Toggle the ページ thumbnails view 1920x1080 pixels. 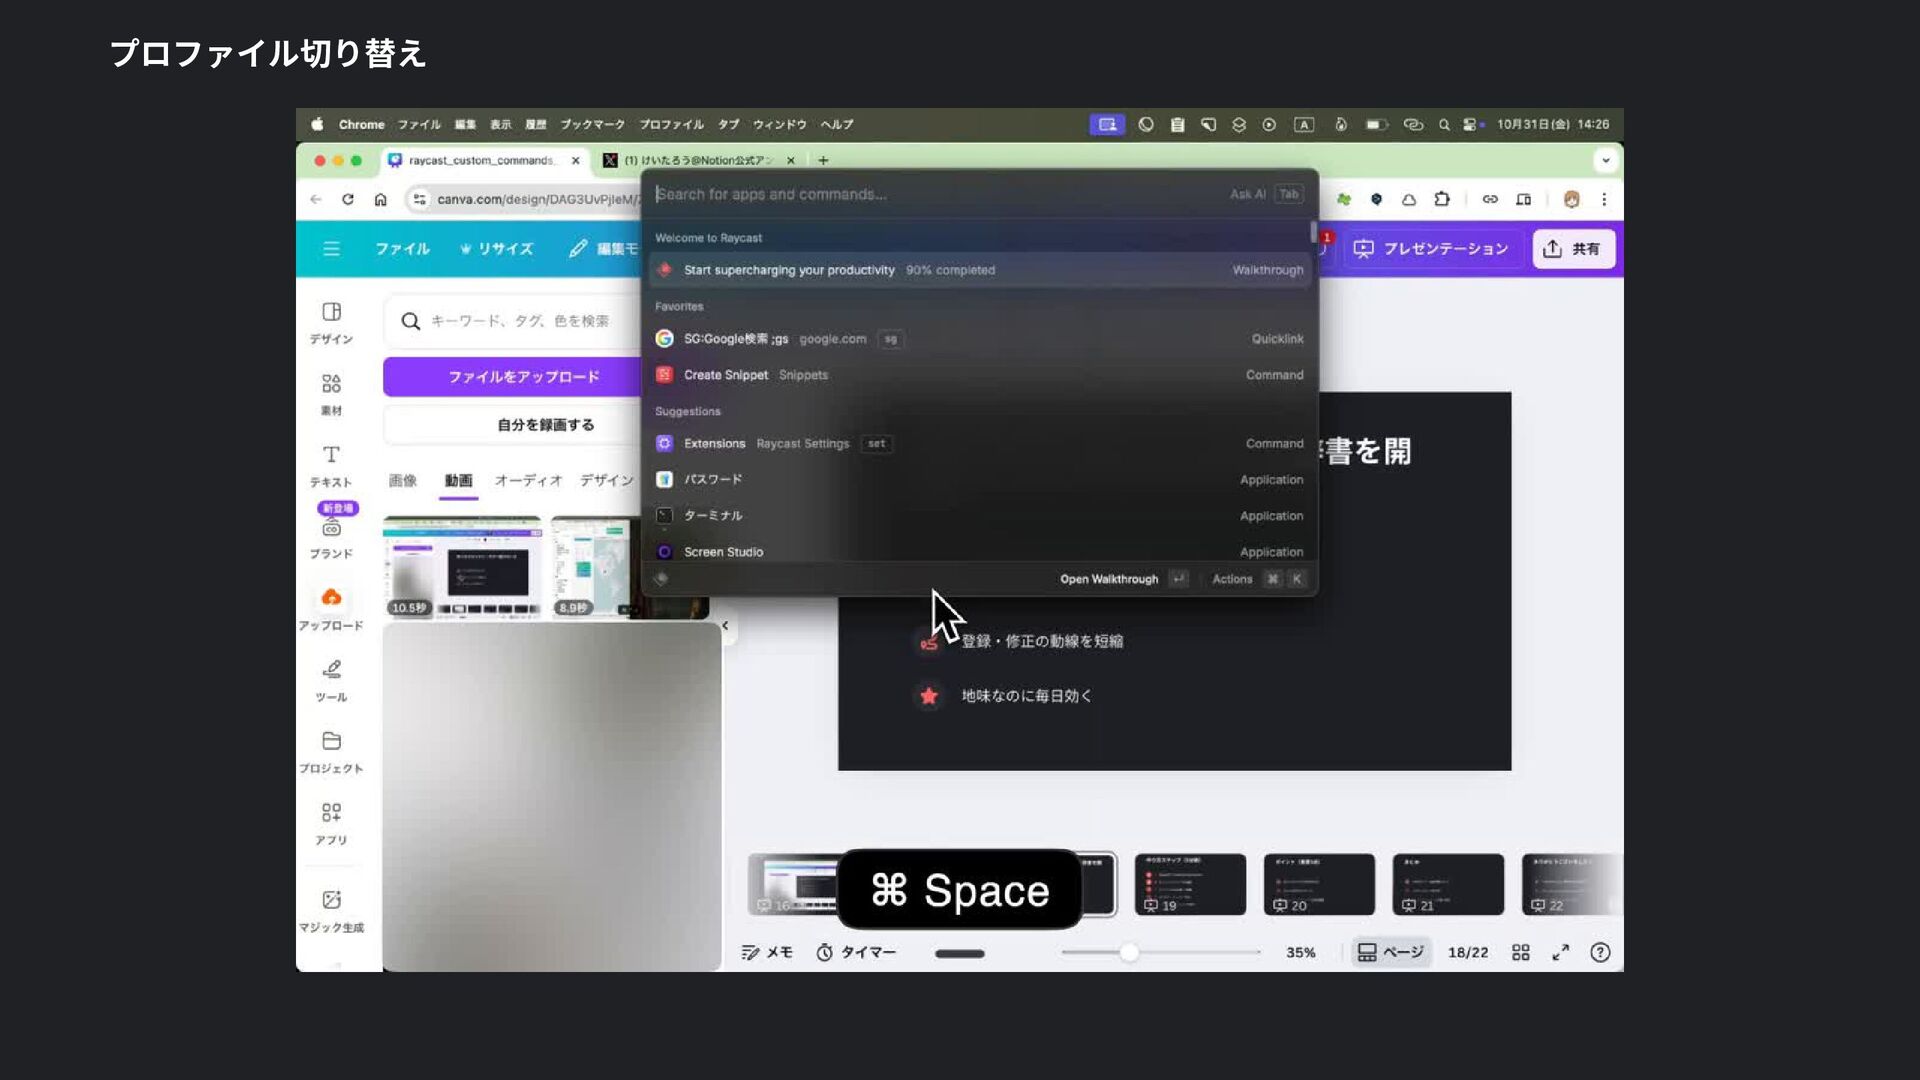pyautogui.click(x=1391, y=952)
